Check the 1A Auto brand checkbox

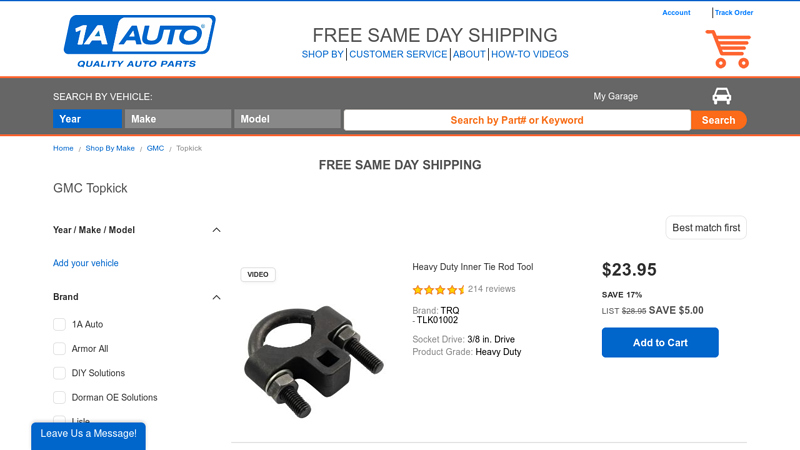coord(60,325)
